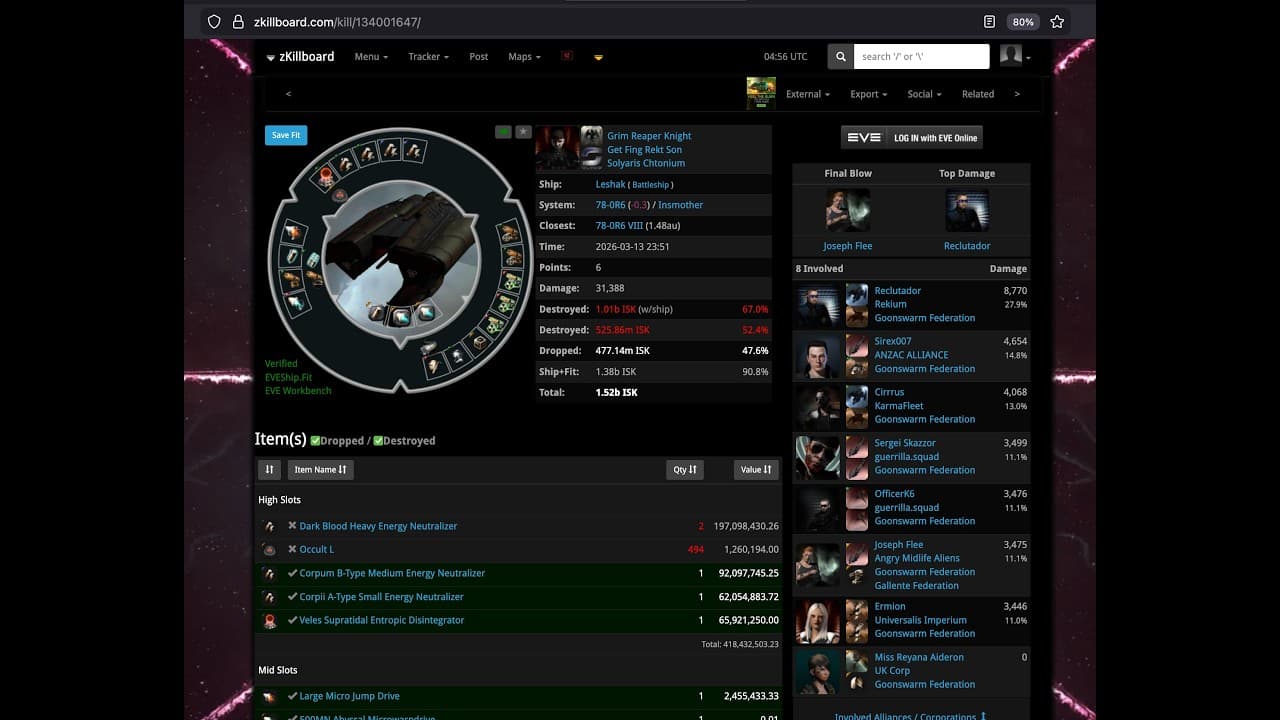The image size is (1280, 720).
Task: Expand the Menu dropdown
Action: coord(371,57)
